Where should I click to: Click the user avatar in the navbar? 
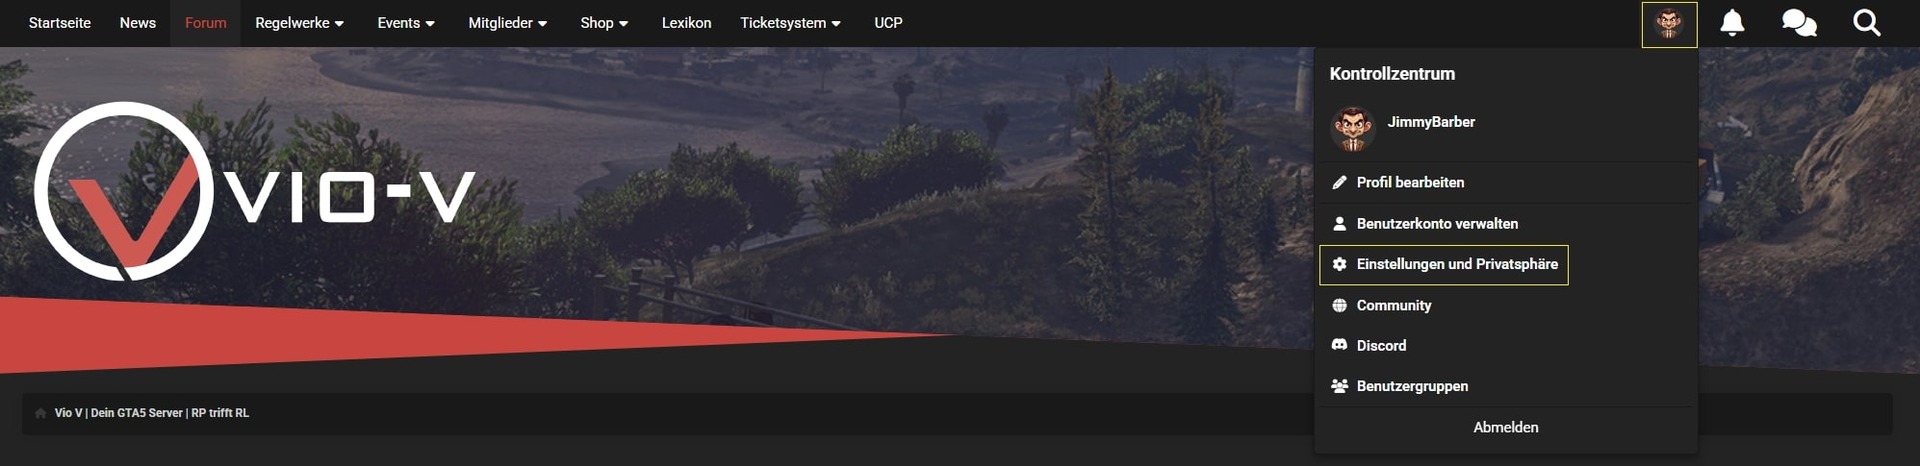[x=1669, y=23]
